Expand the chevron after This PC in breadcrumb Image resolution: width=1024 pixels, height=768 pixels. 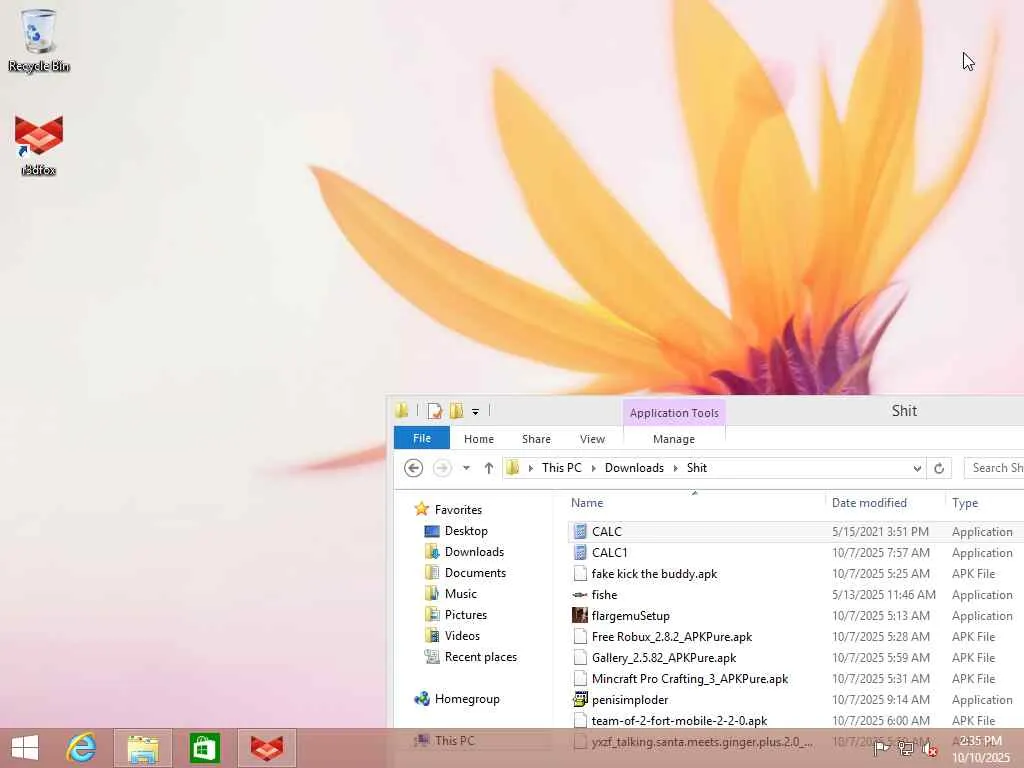594,468
